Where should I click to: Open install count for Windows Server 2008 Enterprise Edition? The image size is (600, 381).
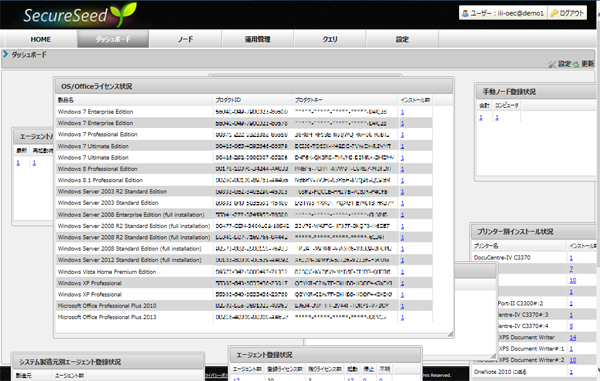pyautogui.click(x=402, y=215)
